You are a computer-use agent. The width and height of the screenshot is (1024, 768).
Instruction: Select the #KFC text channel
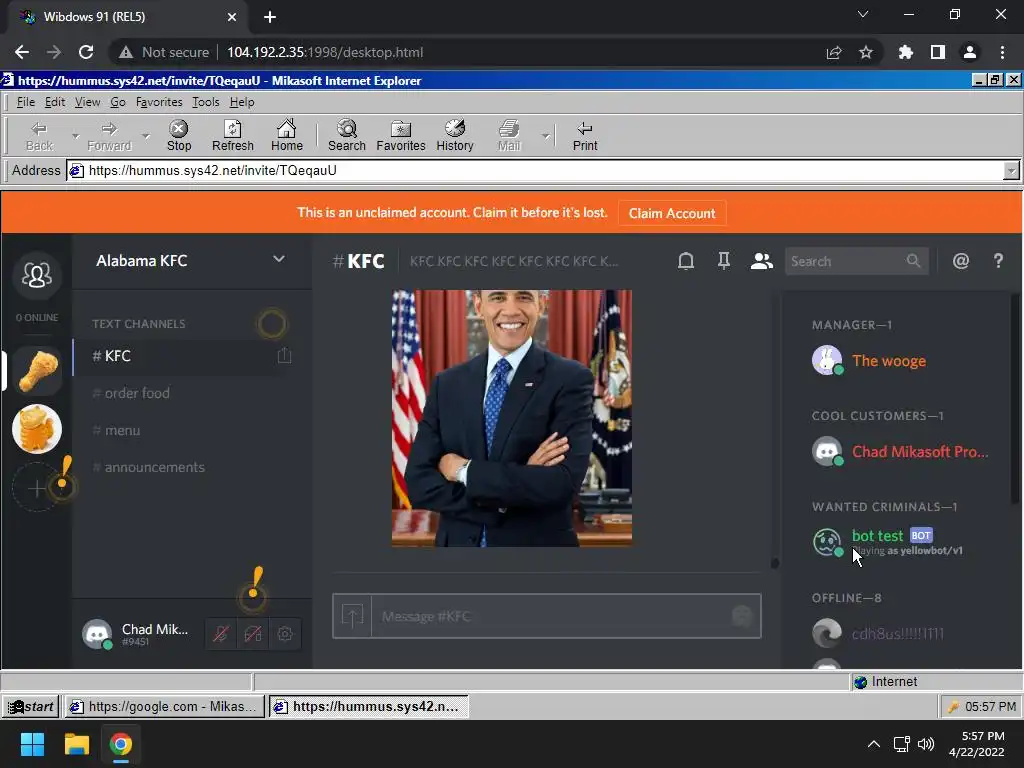click(183, 356)
